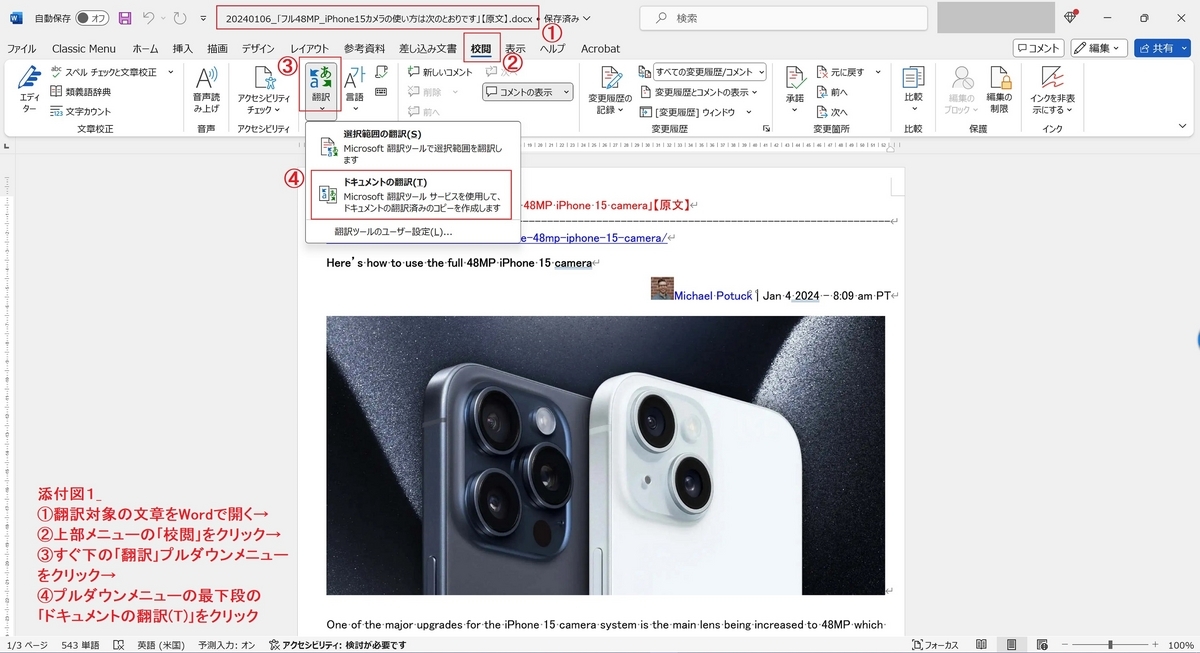Save document with floppy disk icon
The height and width of the screenshot is (653, 1200).
coord(125,18)
